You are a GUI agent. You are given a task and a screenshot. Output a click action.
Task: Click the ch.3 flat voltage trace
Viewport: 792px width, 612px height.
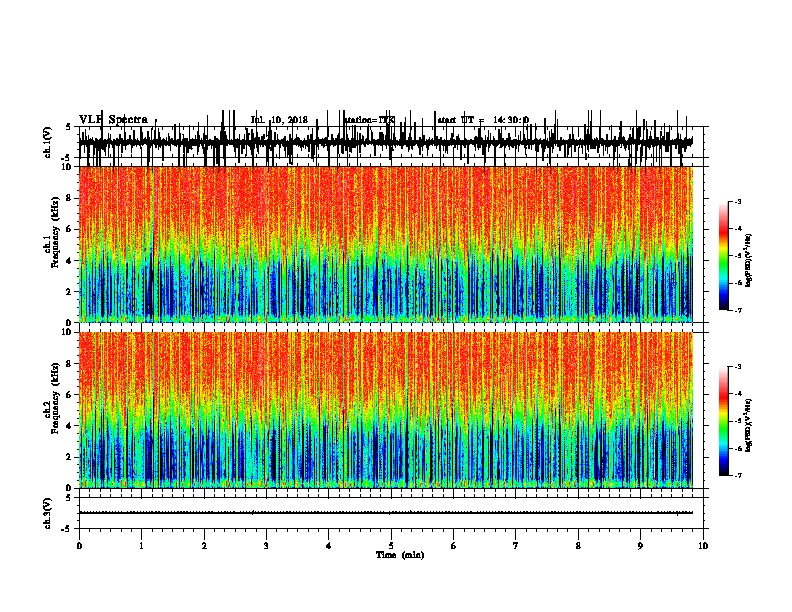386,513
